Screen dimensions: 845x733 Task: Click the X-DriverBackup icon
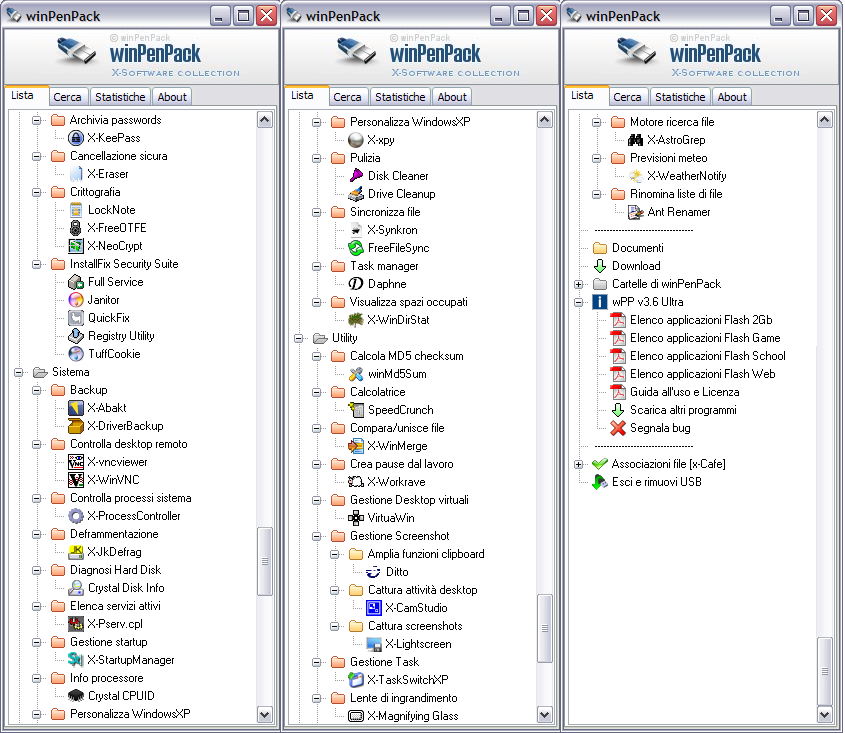76,426
